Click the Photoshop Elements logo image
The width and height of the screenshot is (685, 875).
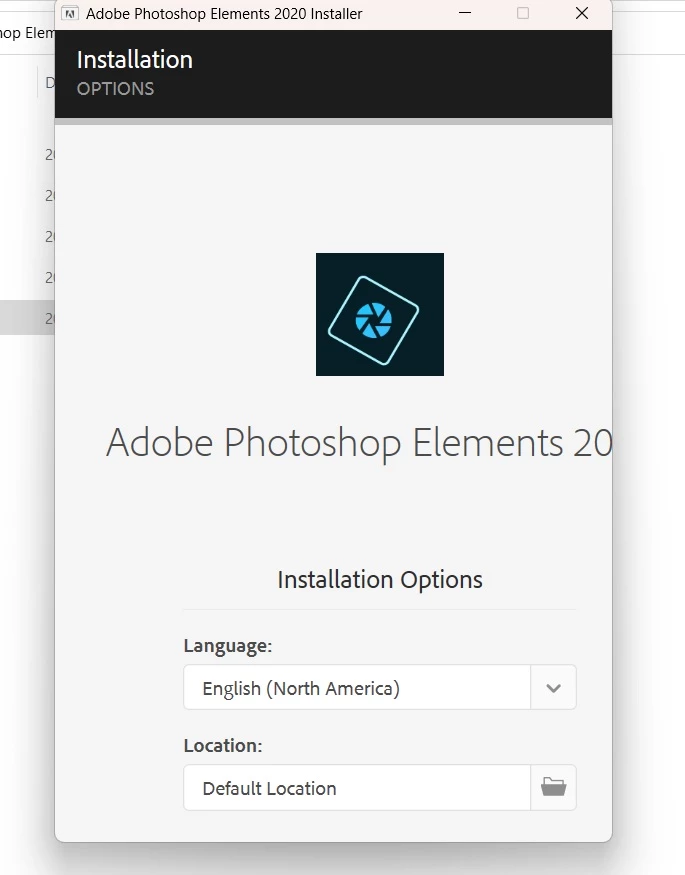(x=380, y=314)
